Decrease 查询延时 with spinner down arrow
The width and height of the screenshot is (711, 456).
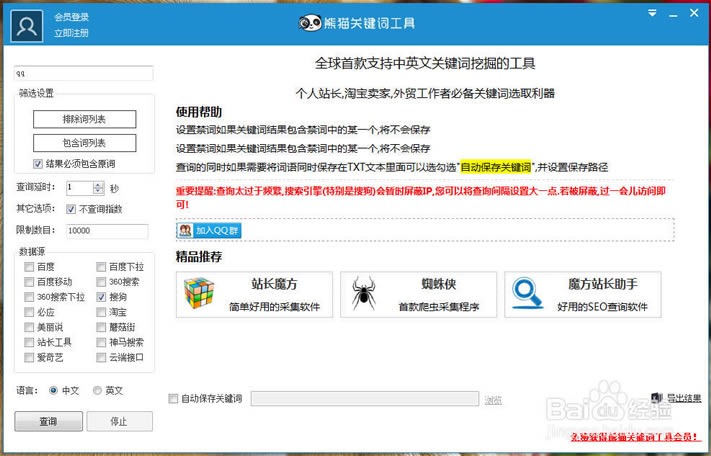click(x=98, y=191)
